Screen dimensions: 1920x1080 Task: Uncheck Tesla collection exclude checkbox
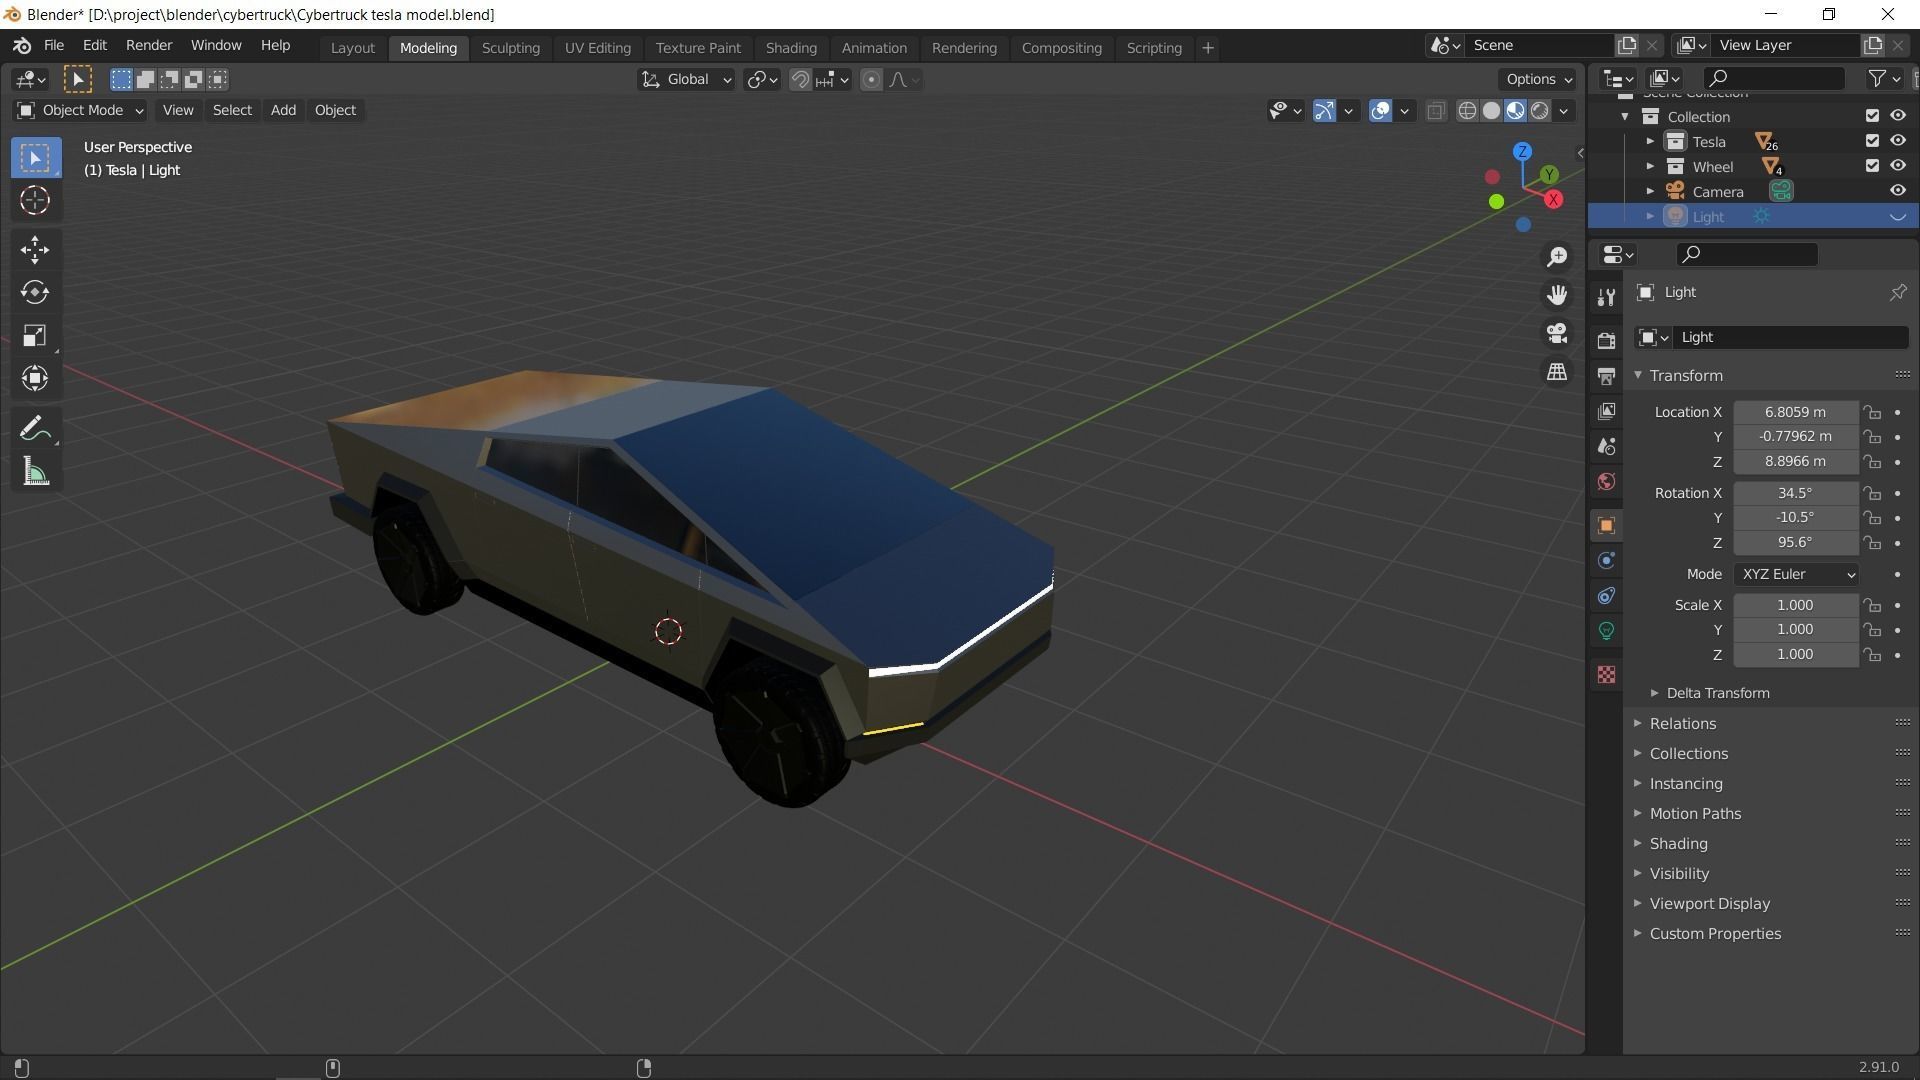point(1872,141)
